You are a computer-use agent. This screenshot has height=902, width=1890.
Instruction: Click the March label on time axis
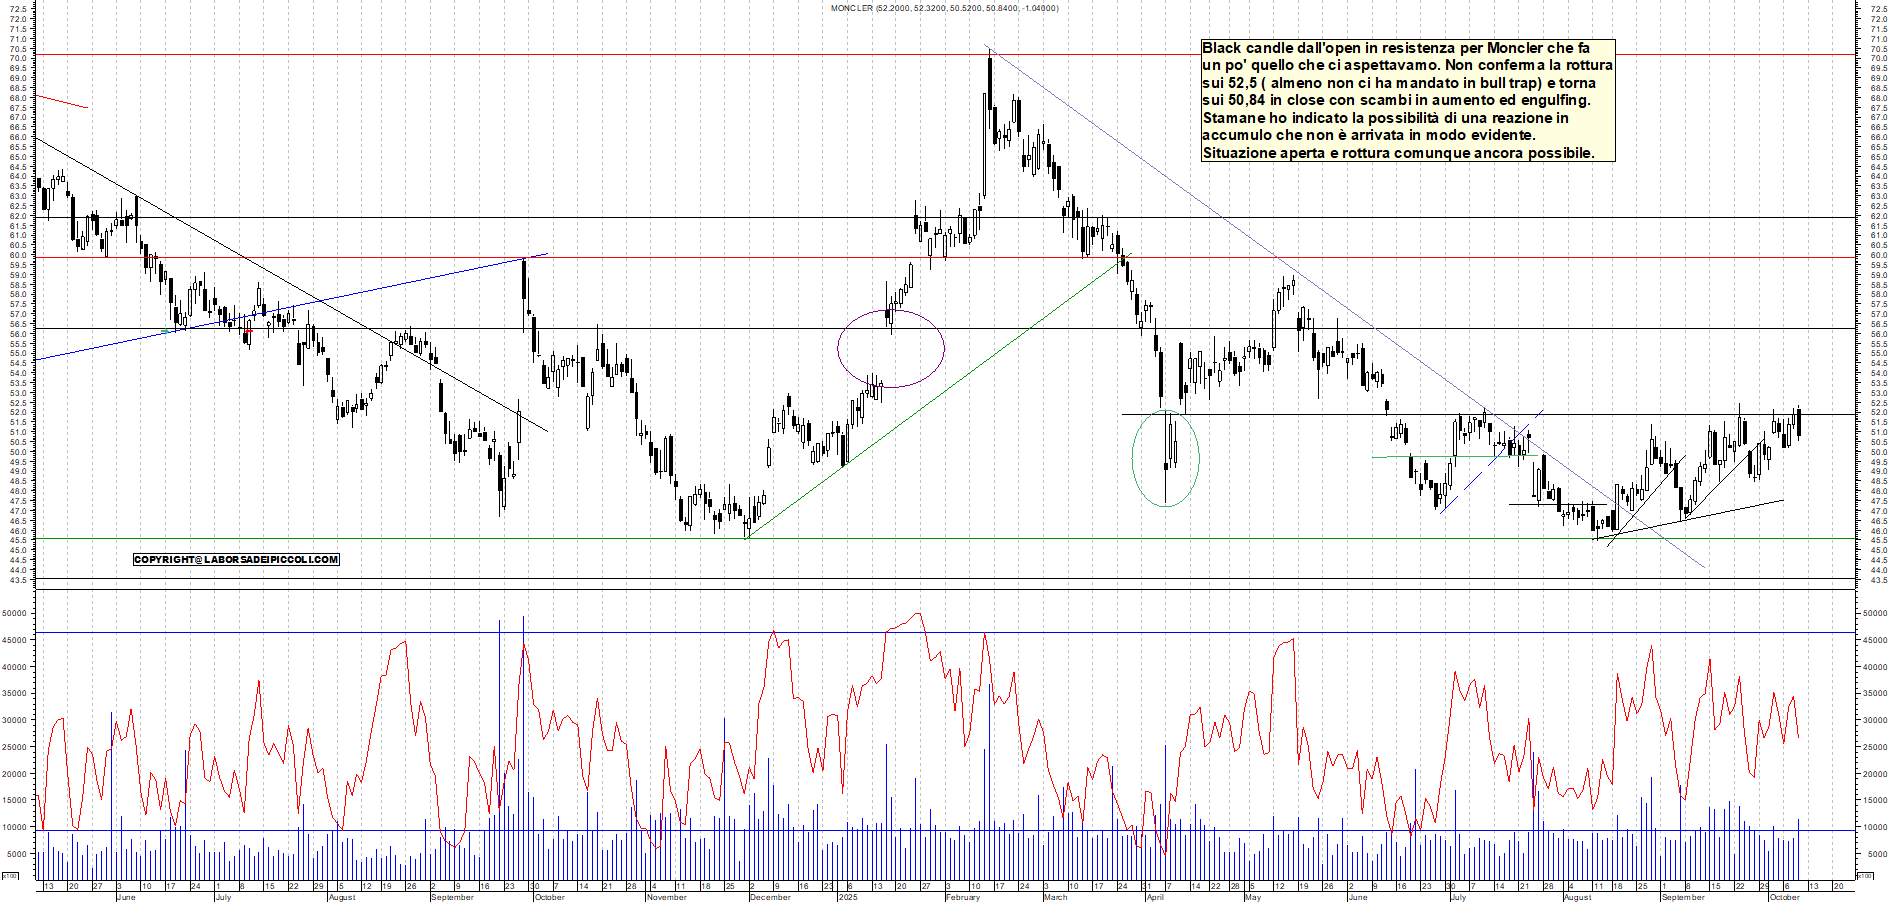point(1055,897)
